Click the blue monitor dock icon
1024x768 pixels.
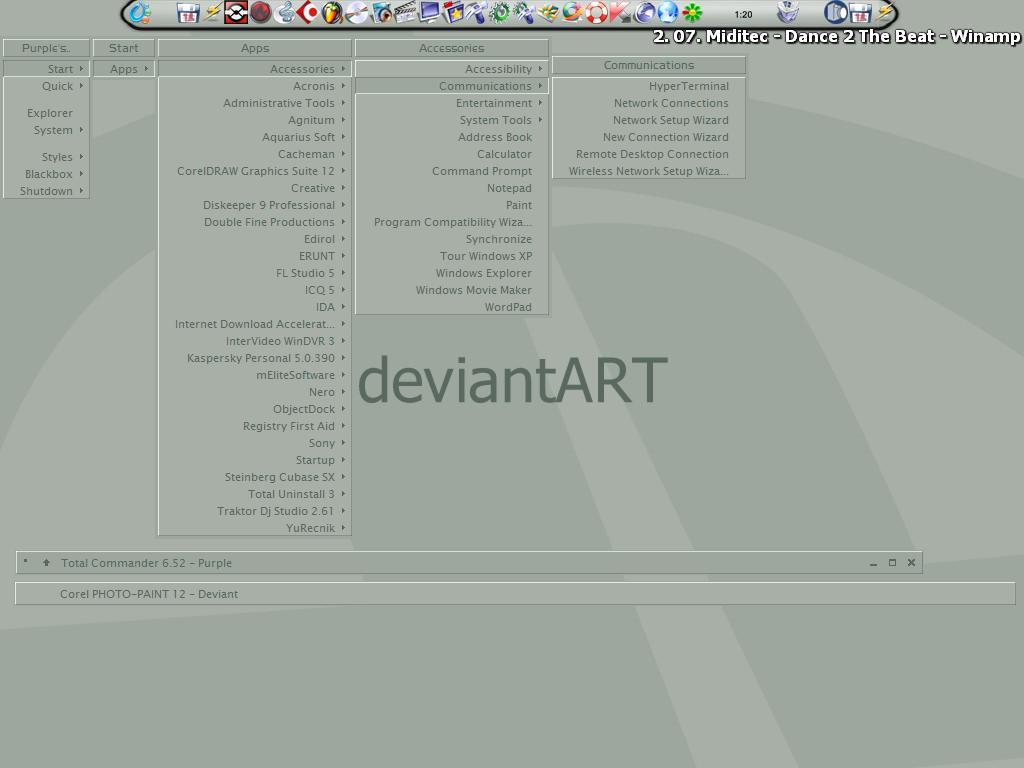tap(428, 13)
